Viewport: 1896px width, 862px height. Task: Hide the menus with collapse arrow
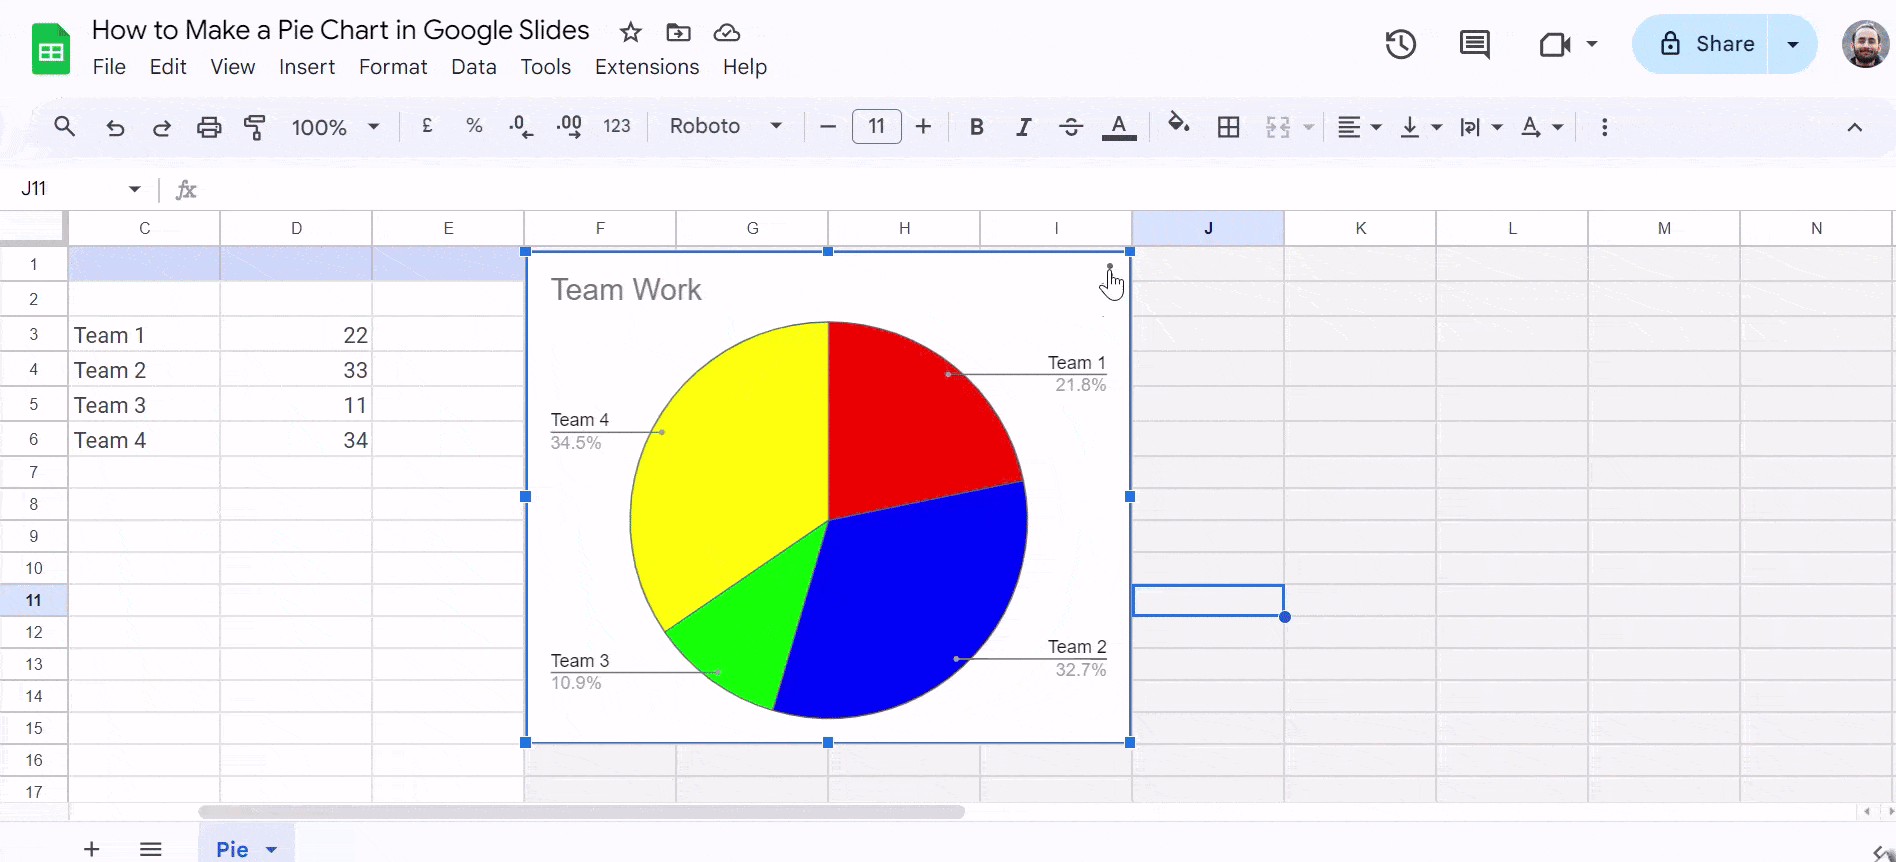[x=1854, y=127]
